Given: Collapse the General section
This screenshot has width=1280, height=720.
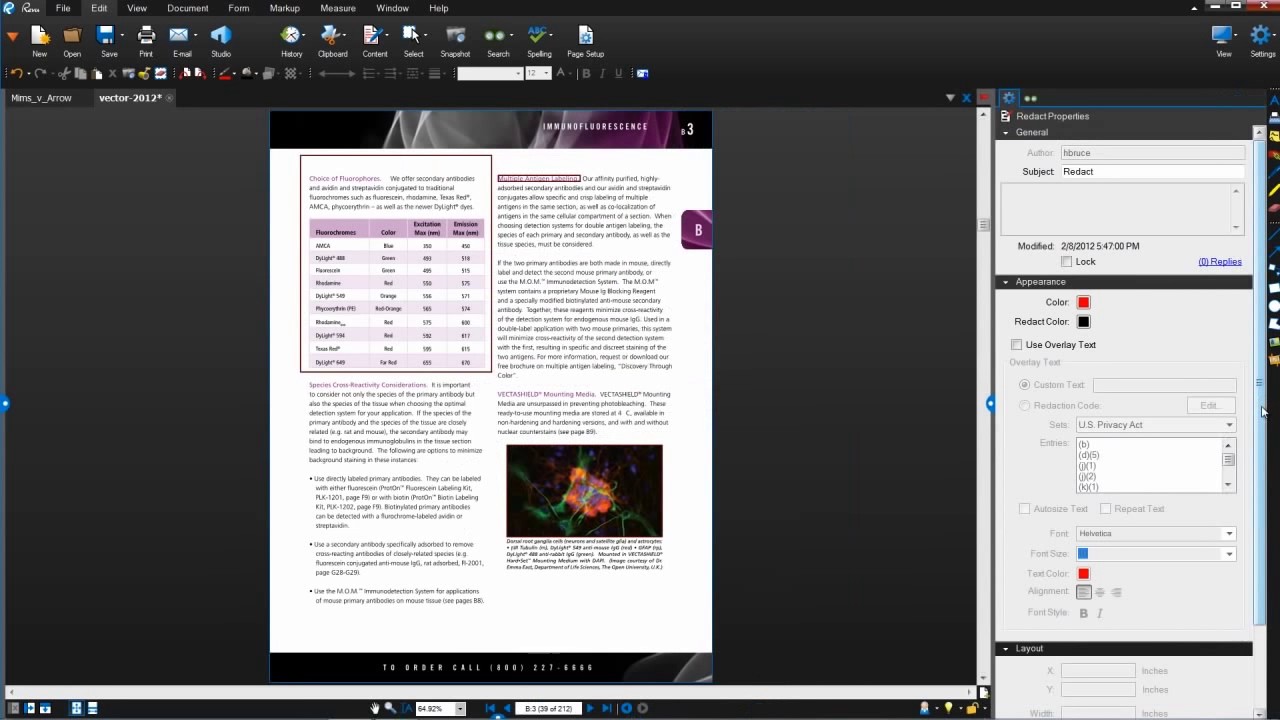Looking at the screenshot, I should click(x=1006, y=133).
